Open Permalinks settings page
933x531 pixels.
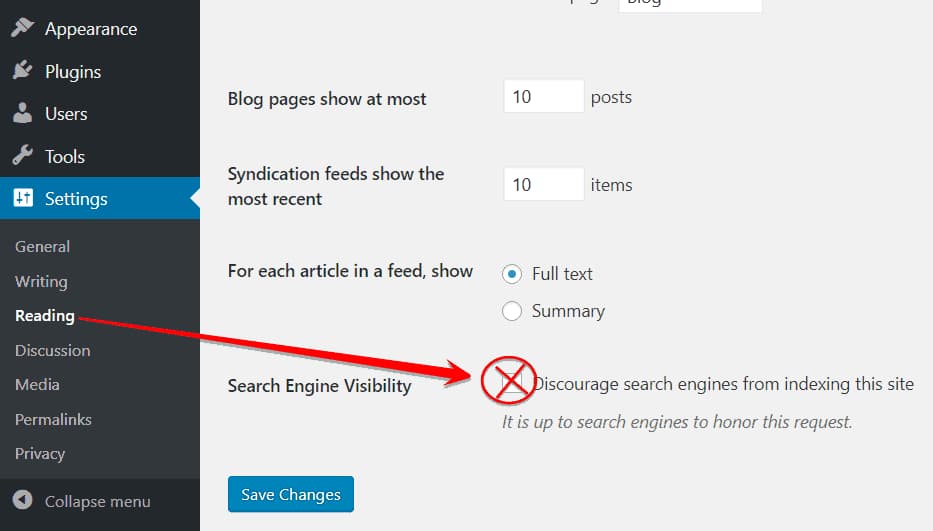51,419
